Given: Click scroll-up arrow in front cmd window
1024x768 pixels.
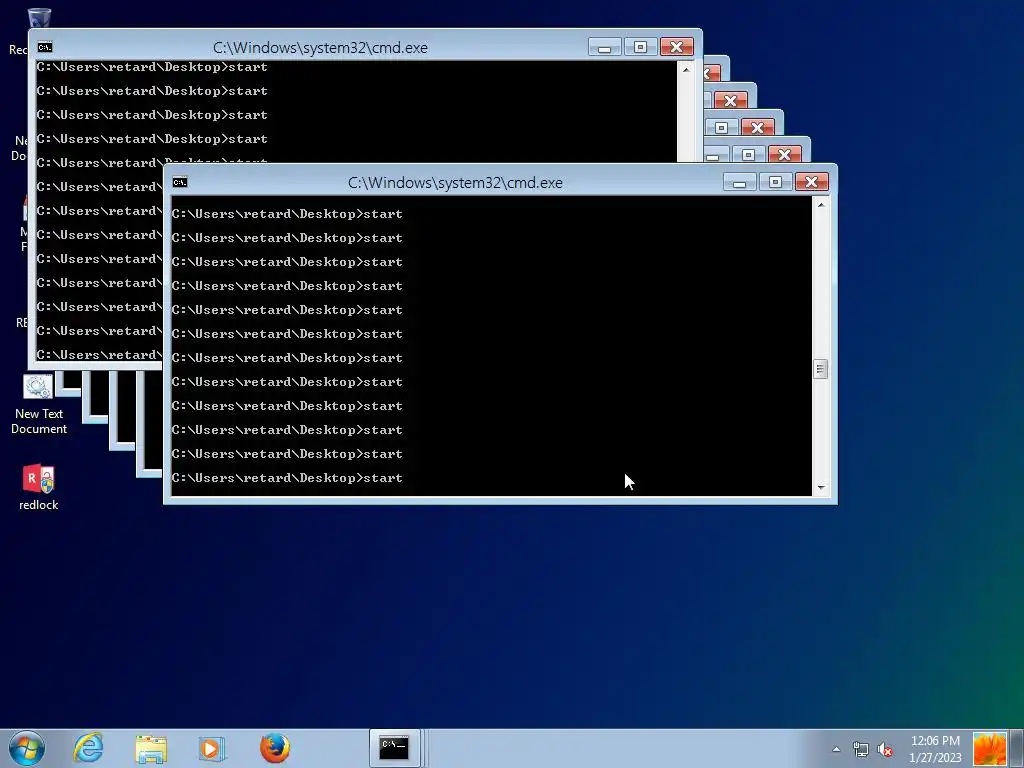Looking at the screenshot, I should 821,205.
